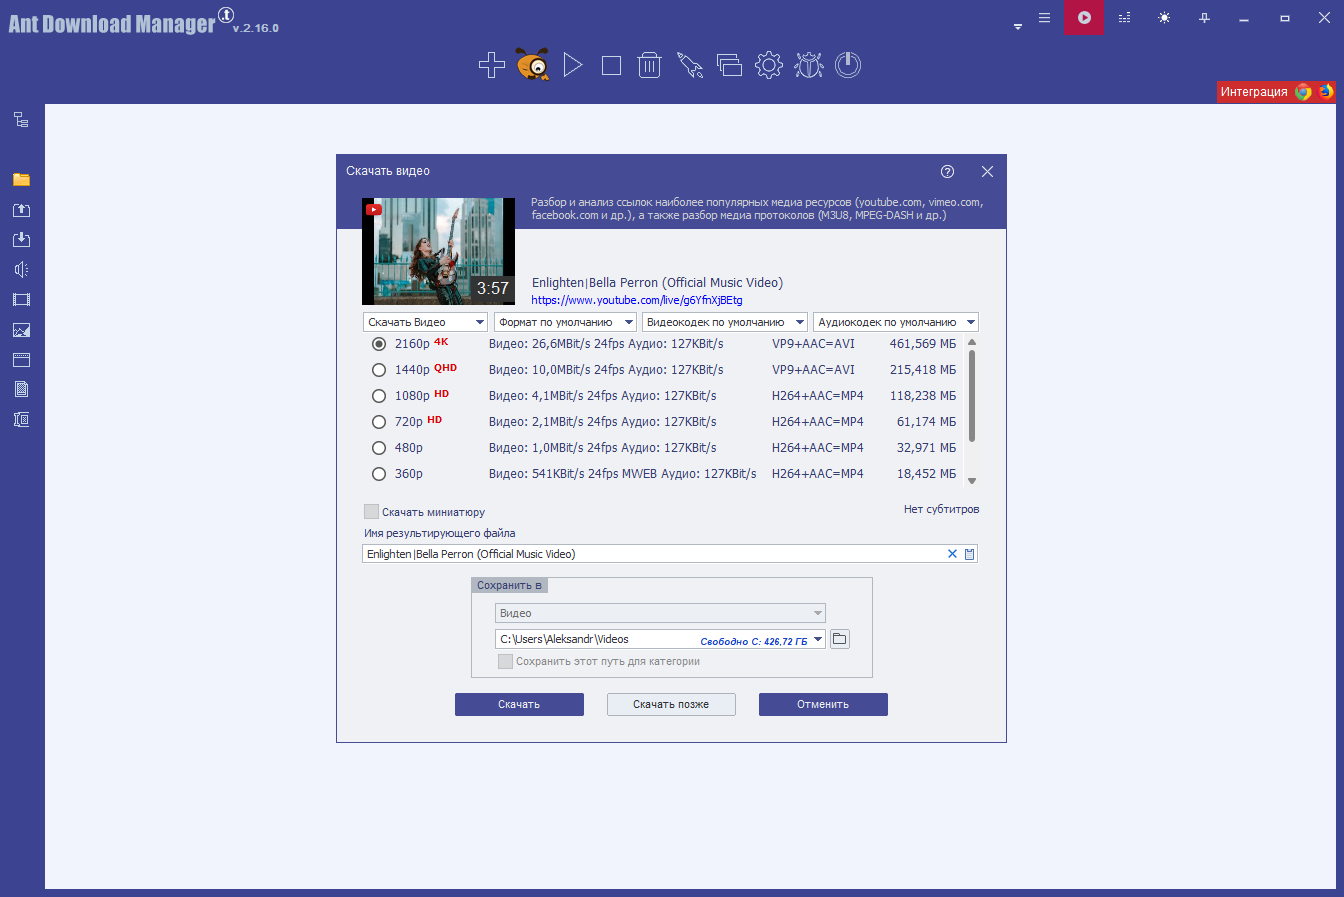The image size is (1344, 897).
Task: Click the rocket icon in the toolbar
Action: [x=690, y=65]
